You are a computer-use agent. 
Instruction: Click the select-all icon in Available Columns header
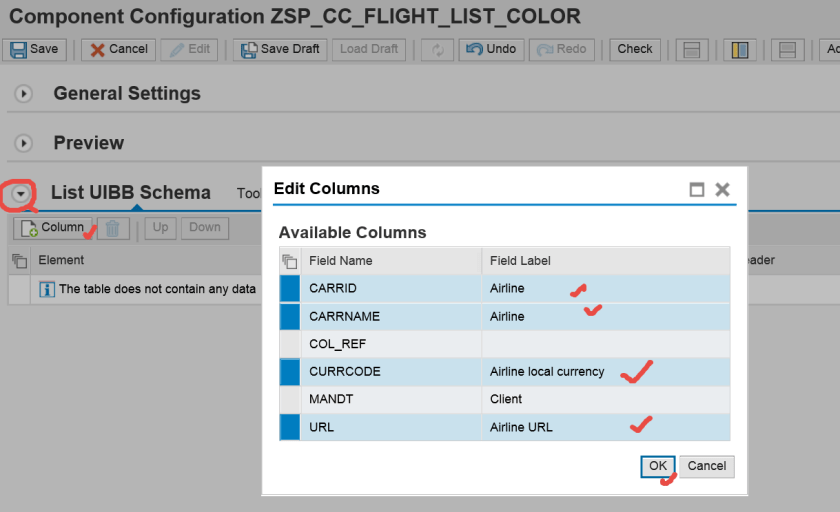point(290,261)
